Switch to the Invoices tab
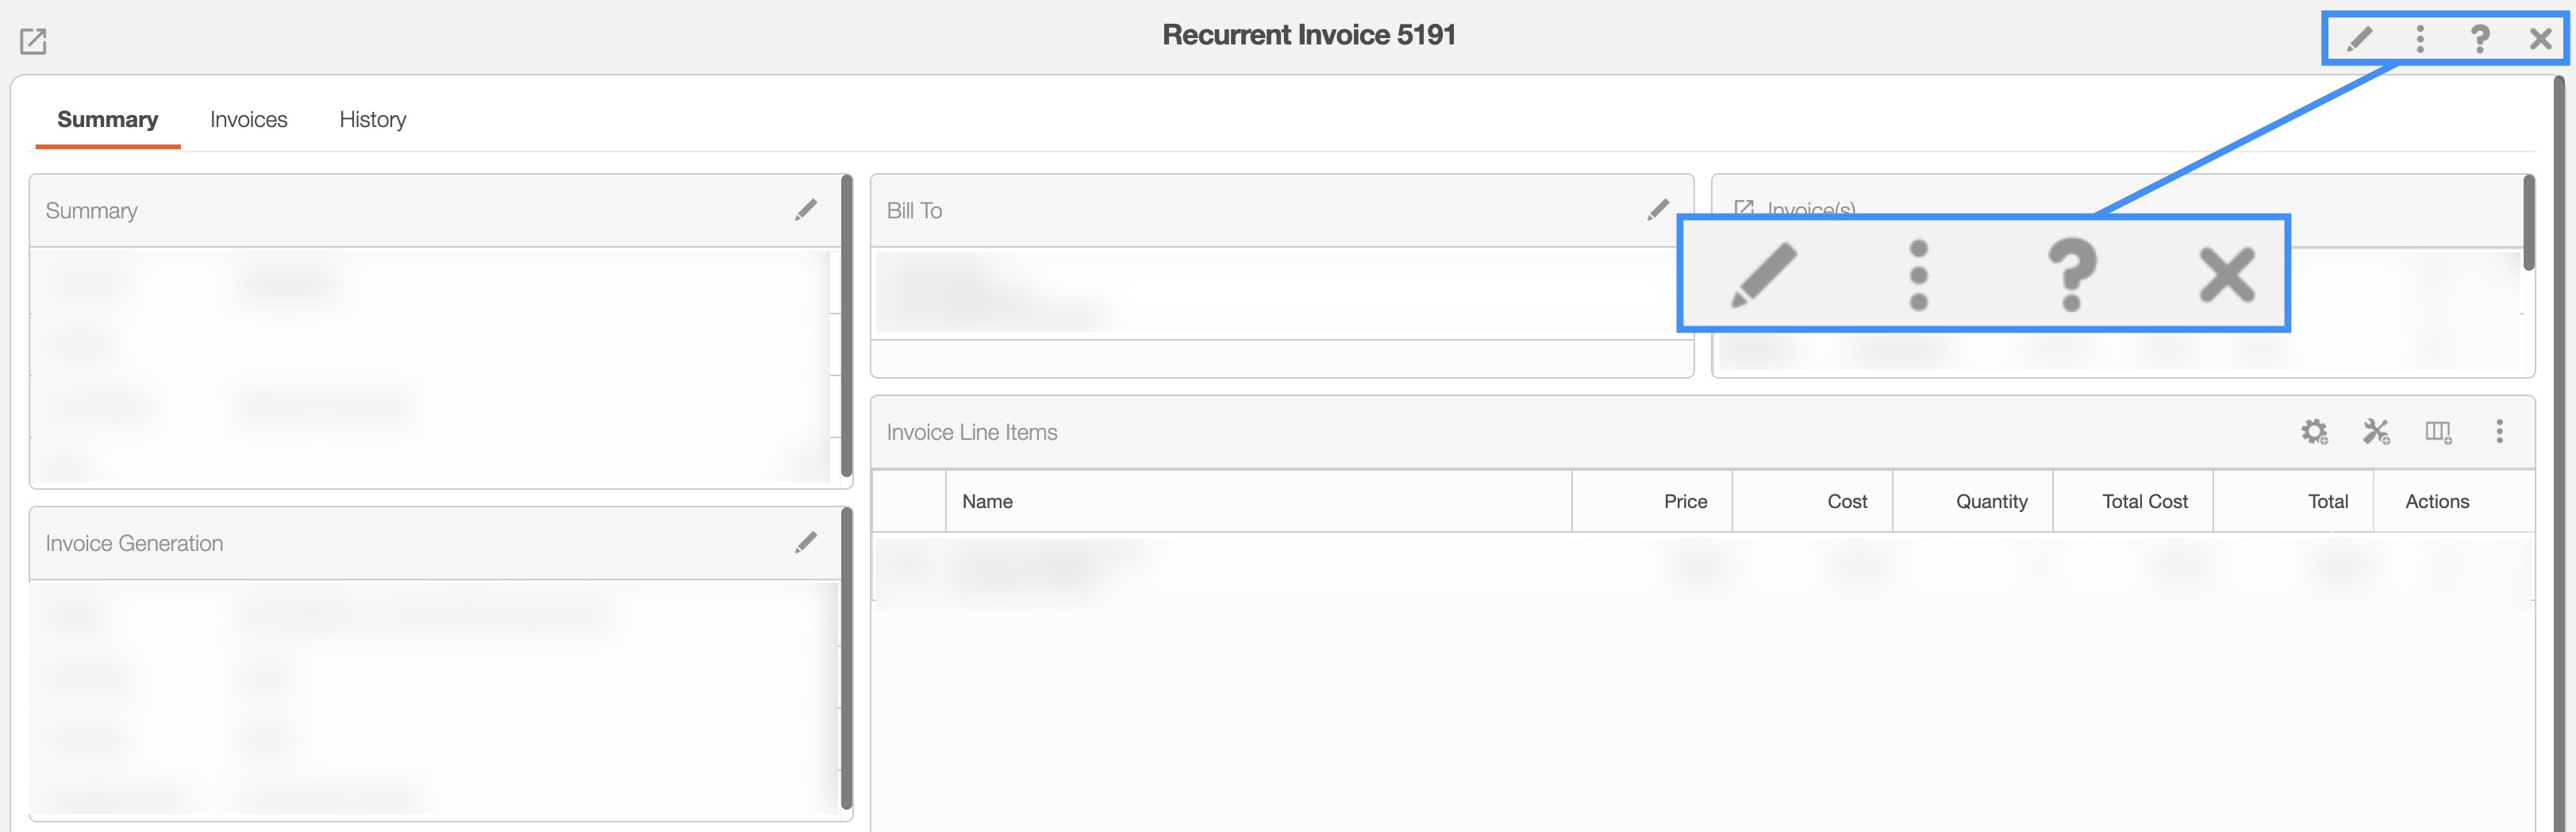Viewport: 2576px width, 832px height. tap(248, 120)
